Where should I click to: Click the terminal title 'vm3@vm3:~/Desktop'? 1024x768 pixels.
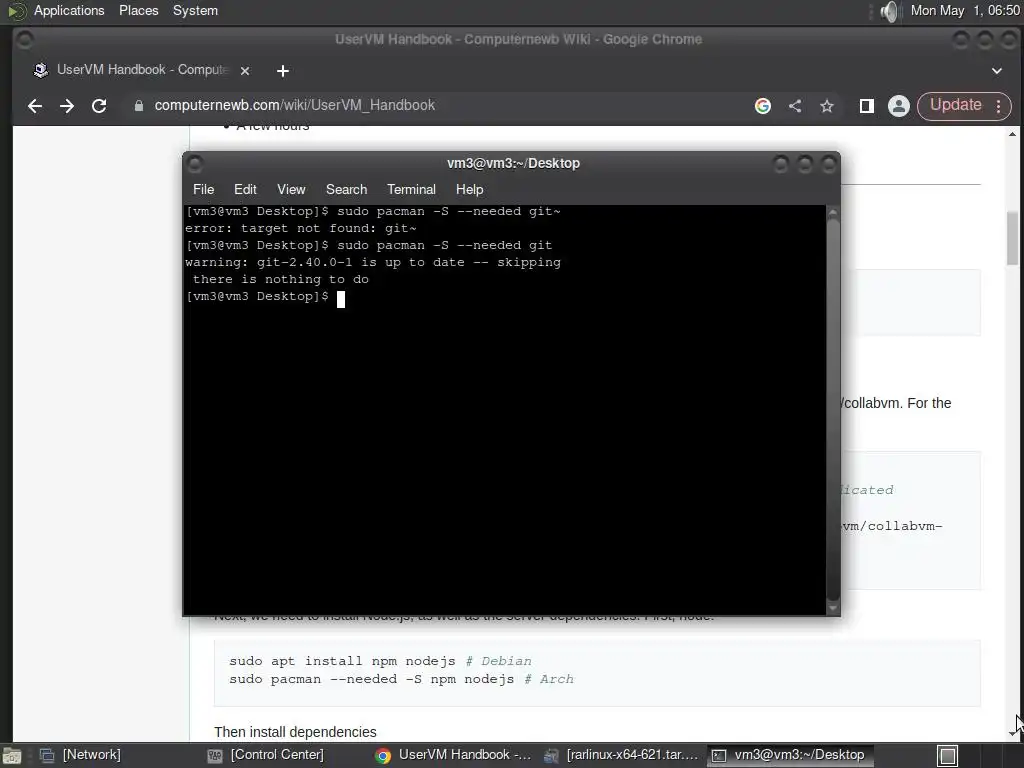click(513, 163)
